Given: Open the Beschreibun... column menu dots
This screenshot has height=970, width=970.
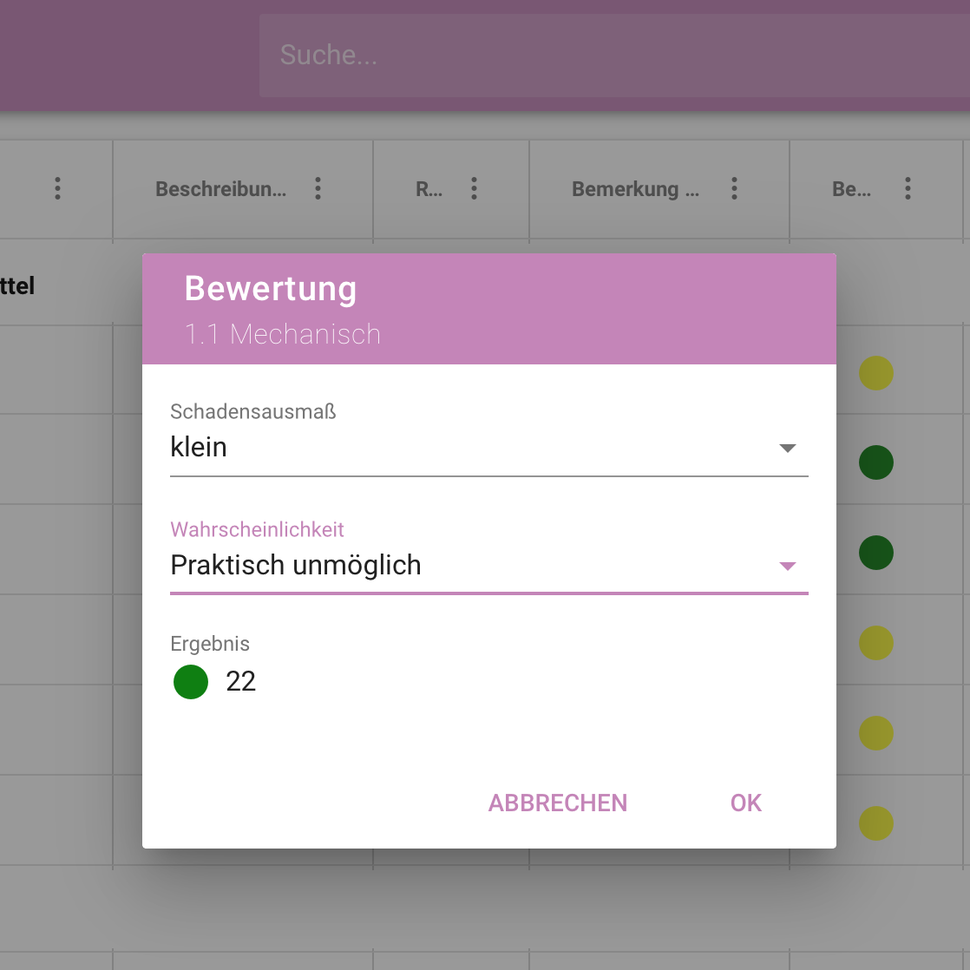Looking at the screenshot, I should coord(318,189).
